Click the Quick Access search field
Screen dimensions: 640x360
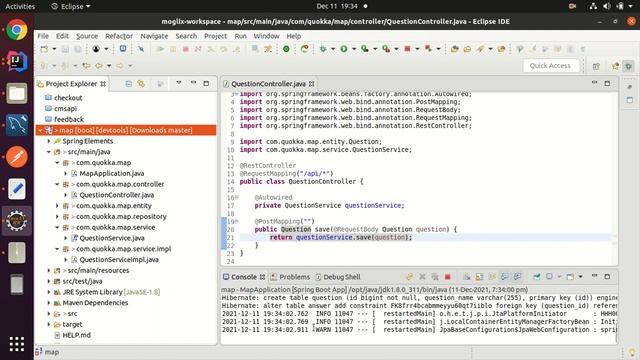550,66
